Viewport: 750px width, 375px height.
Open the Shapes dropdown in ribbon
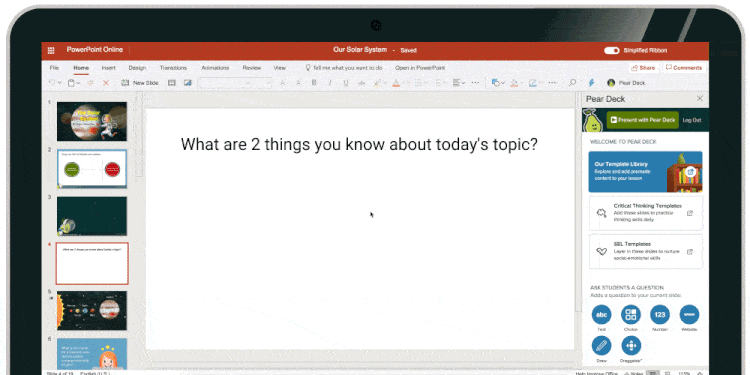(498, 83)
